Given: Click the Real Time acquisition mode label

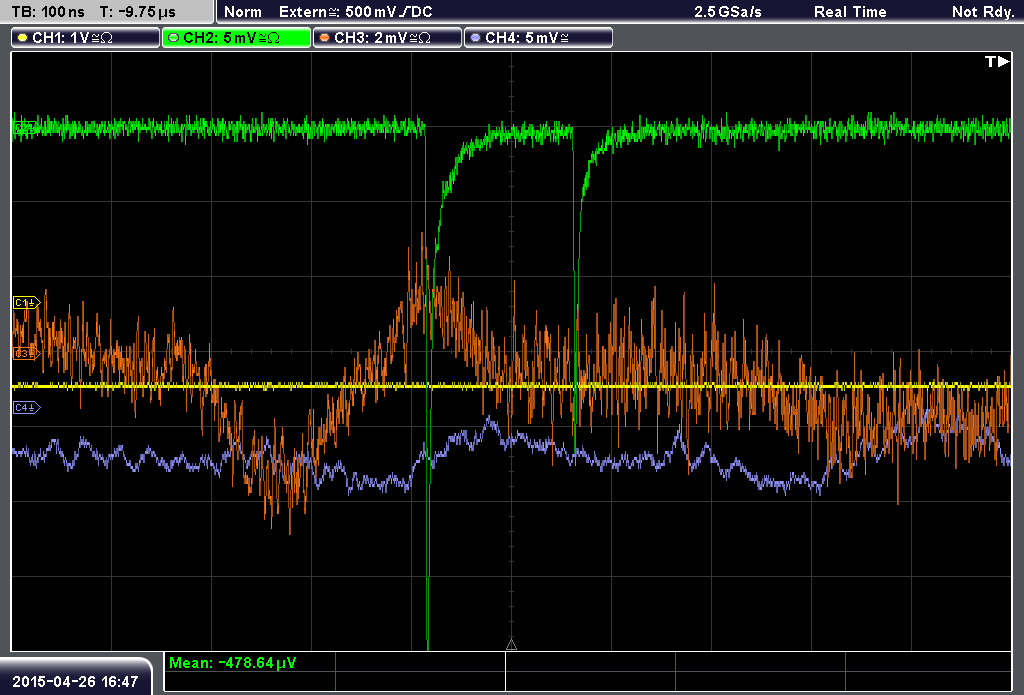Looking at the screenshot, I should pos(850,12).
